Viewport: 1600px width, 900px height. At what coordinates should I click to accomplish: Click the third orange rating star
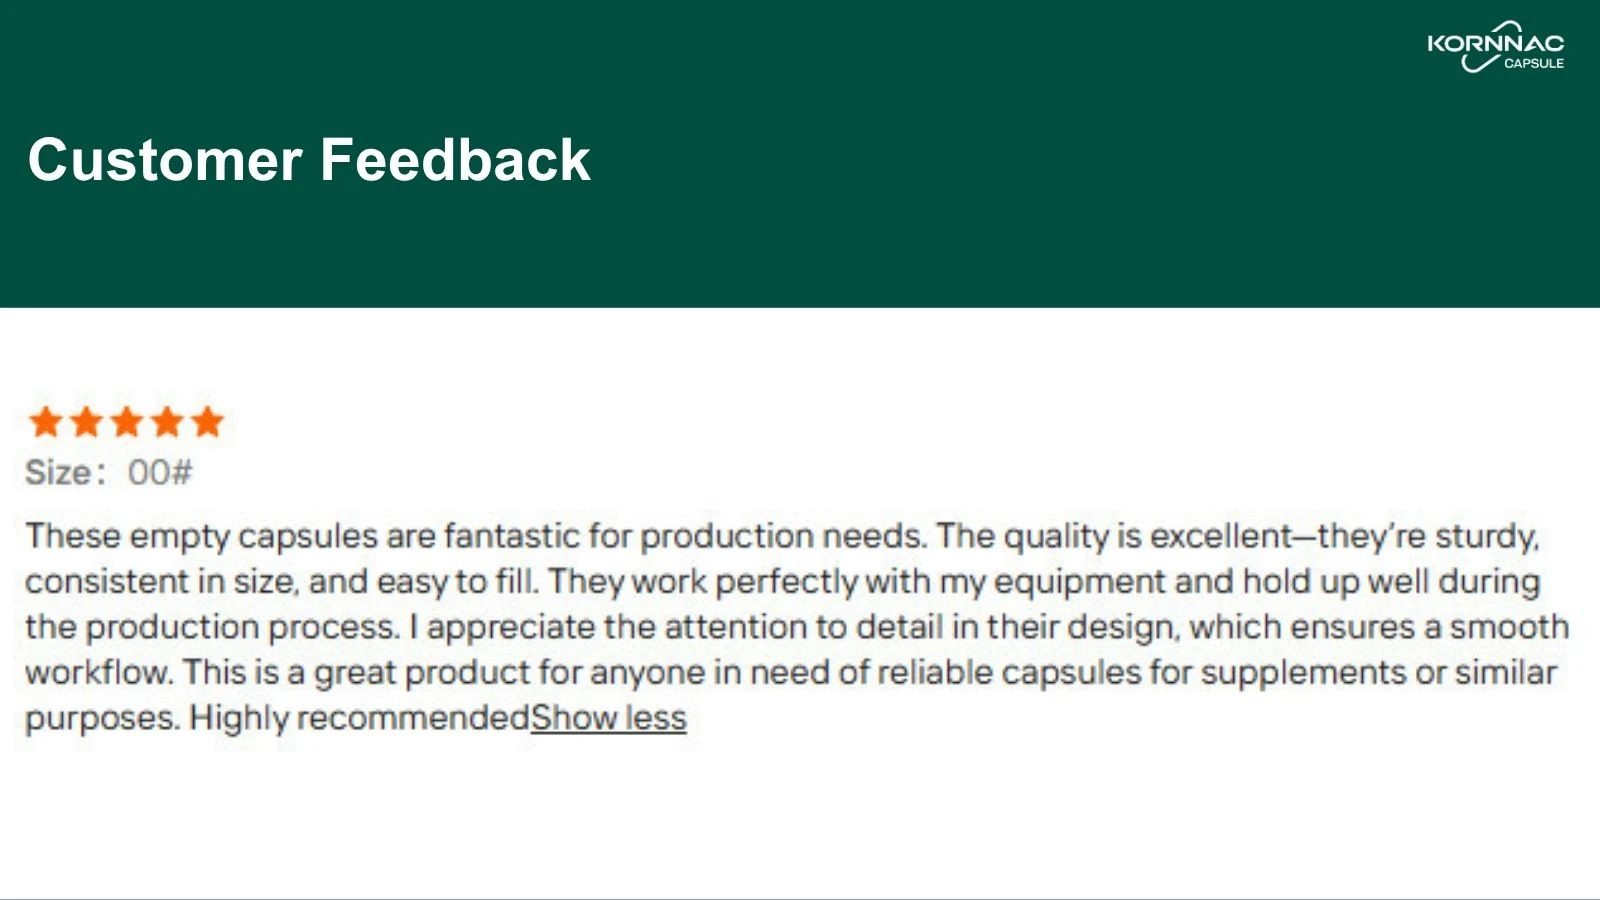tap(127, 422)
